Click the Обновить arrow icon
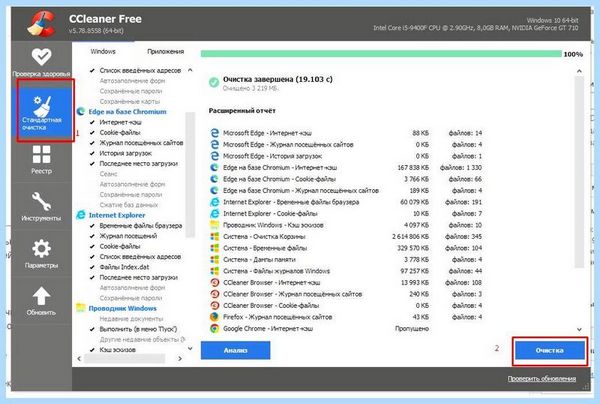 [41, 296]
